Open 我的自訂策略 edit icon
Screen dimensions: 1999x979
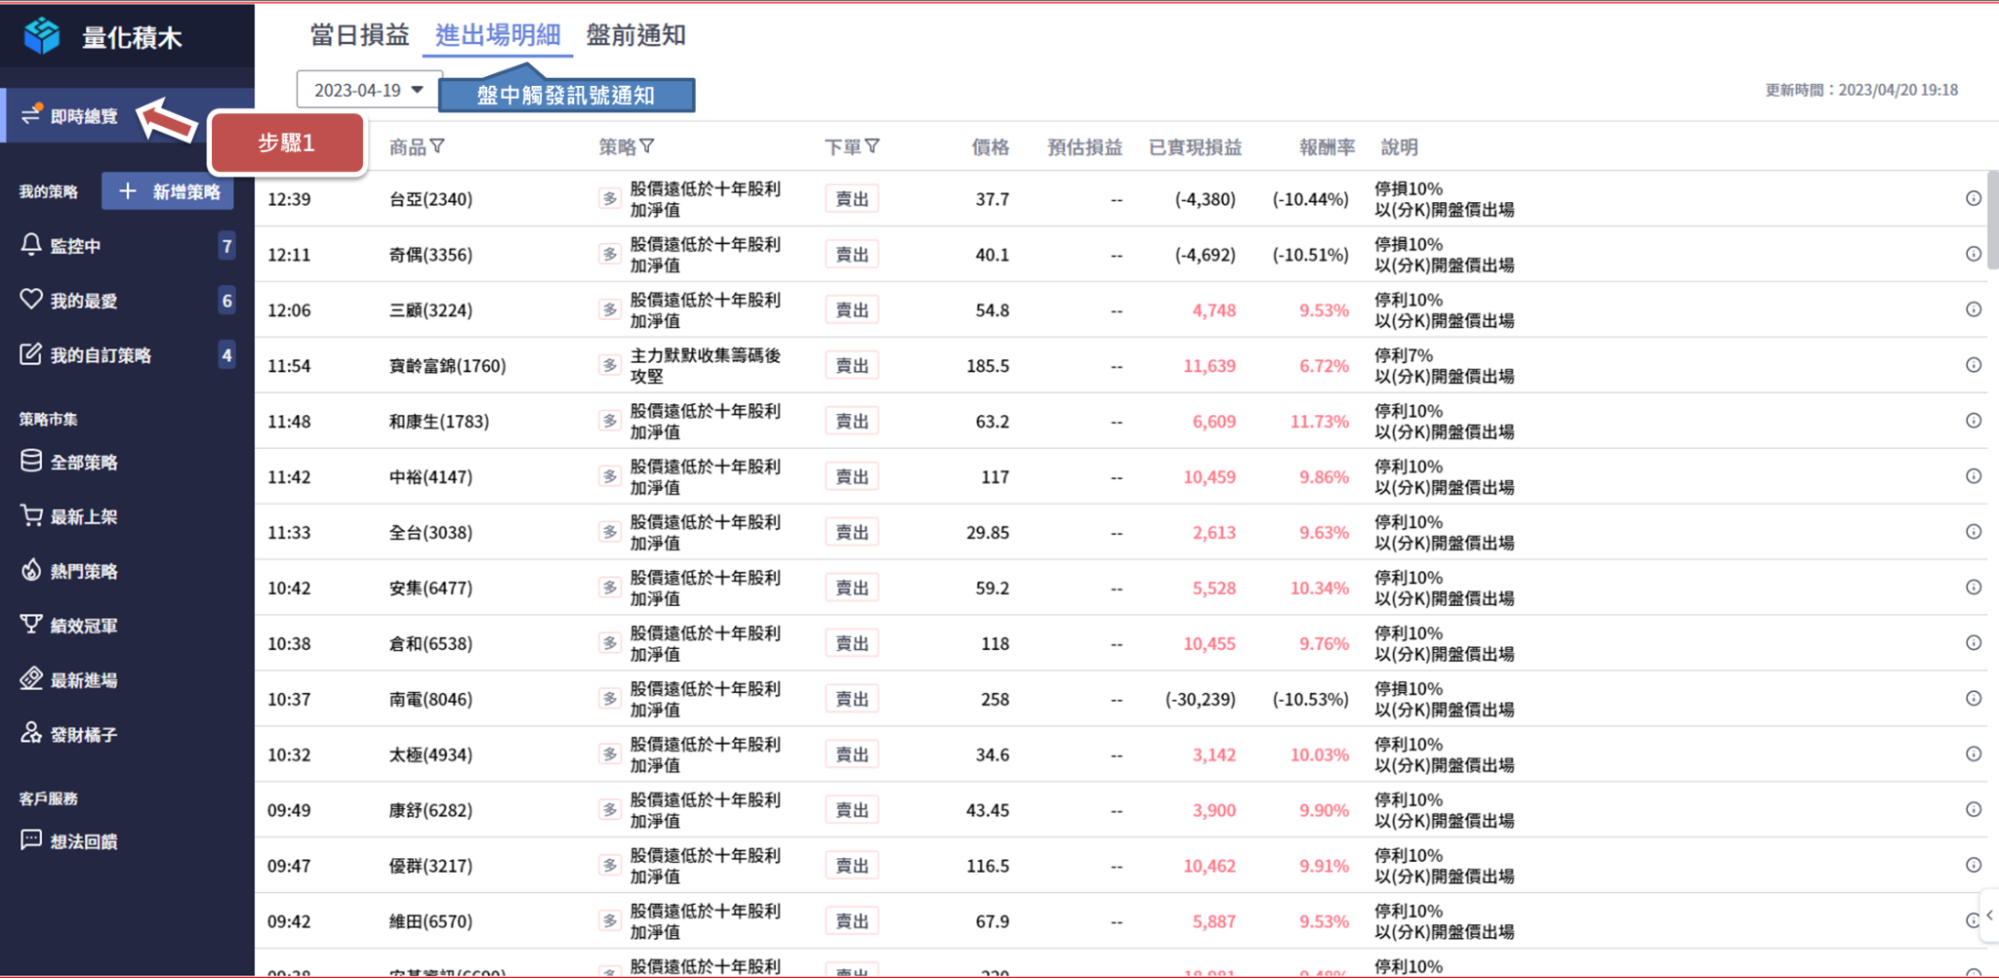pyautogui.click(x=31, y=355)
